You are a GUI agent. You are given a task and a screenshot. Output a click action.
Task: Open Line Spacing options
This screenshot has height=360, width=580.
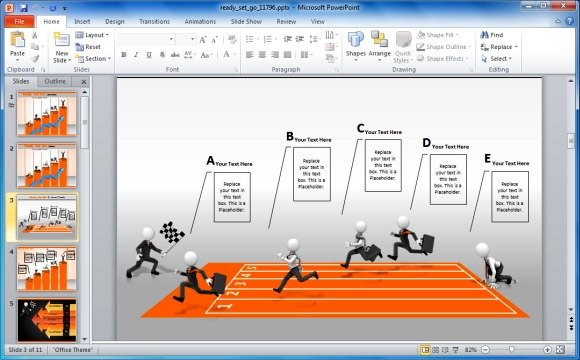coord(315,39)
